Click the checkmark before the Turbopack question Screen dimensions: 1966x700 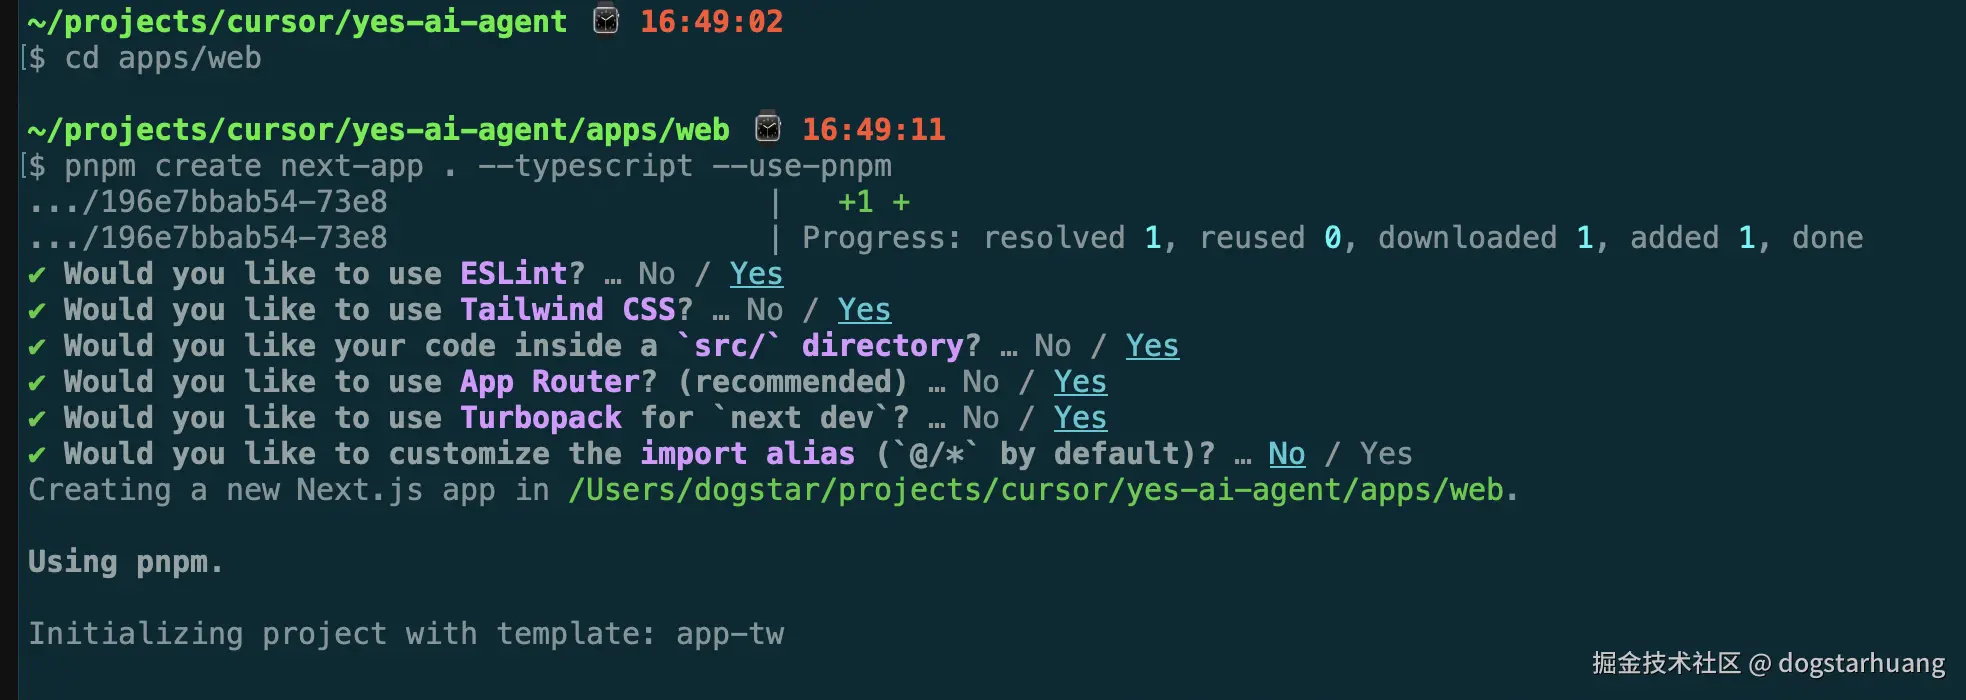click(x=37, y=418)
